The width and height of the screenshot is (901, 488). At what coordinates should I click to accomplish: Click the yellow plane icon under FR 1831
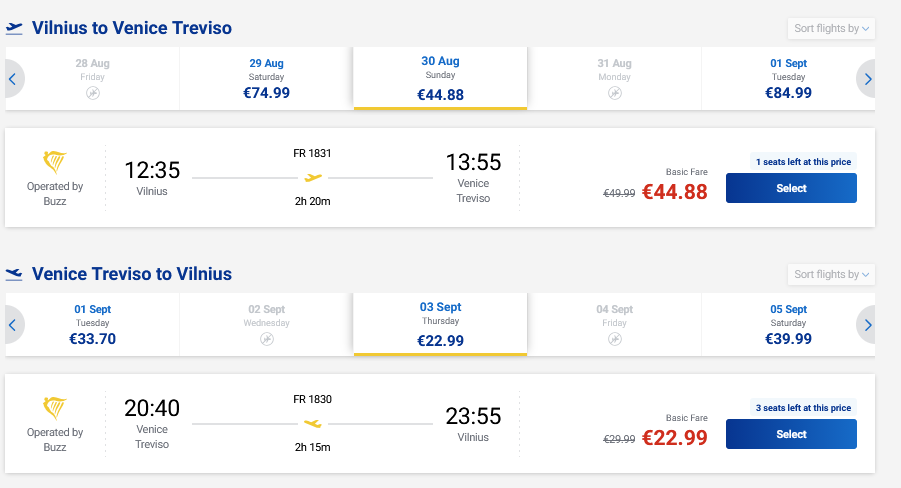click(313, 178)
